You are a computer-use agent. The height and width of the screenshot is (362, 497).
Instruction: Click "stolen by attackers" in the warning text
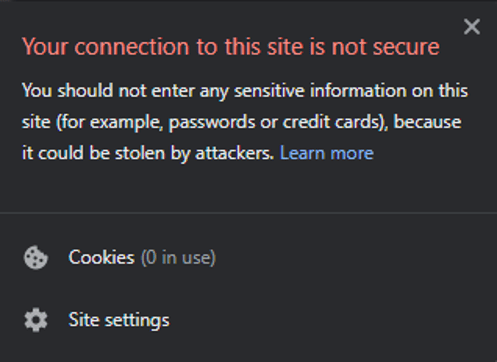[x=193, y=153]
